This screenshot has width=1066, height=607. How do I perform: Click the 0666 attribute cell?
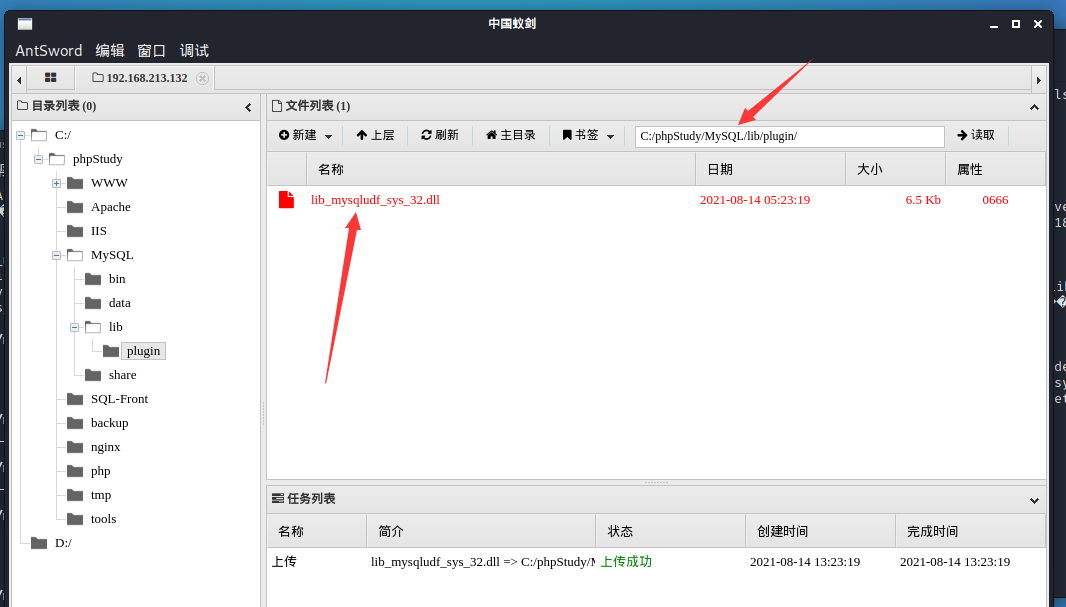pyautogui.click(x=995, y=200)
